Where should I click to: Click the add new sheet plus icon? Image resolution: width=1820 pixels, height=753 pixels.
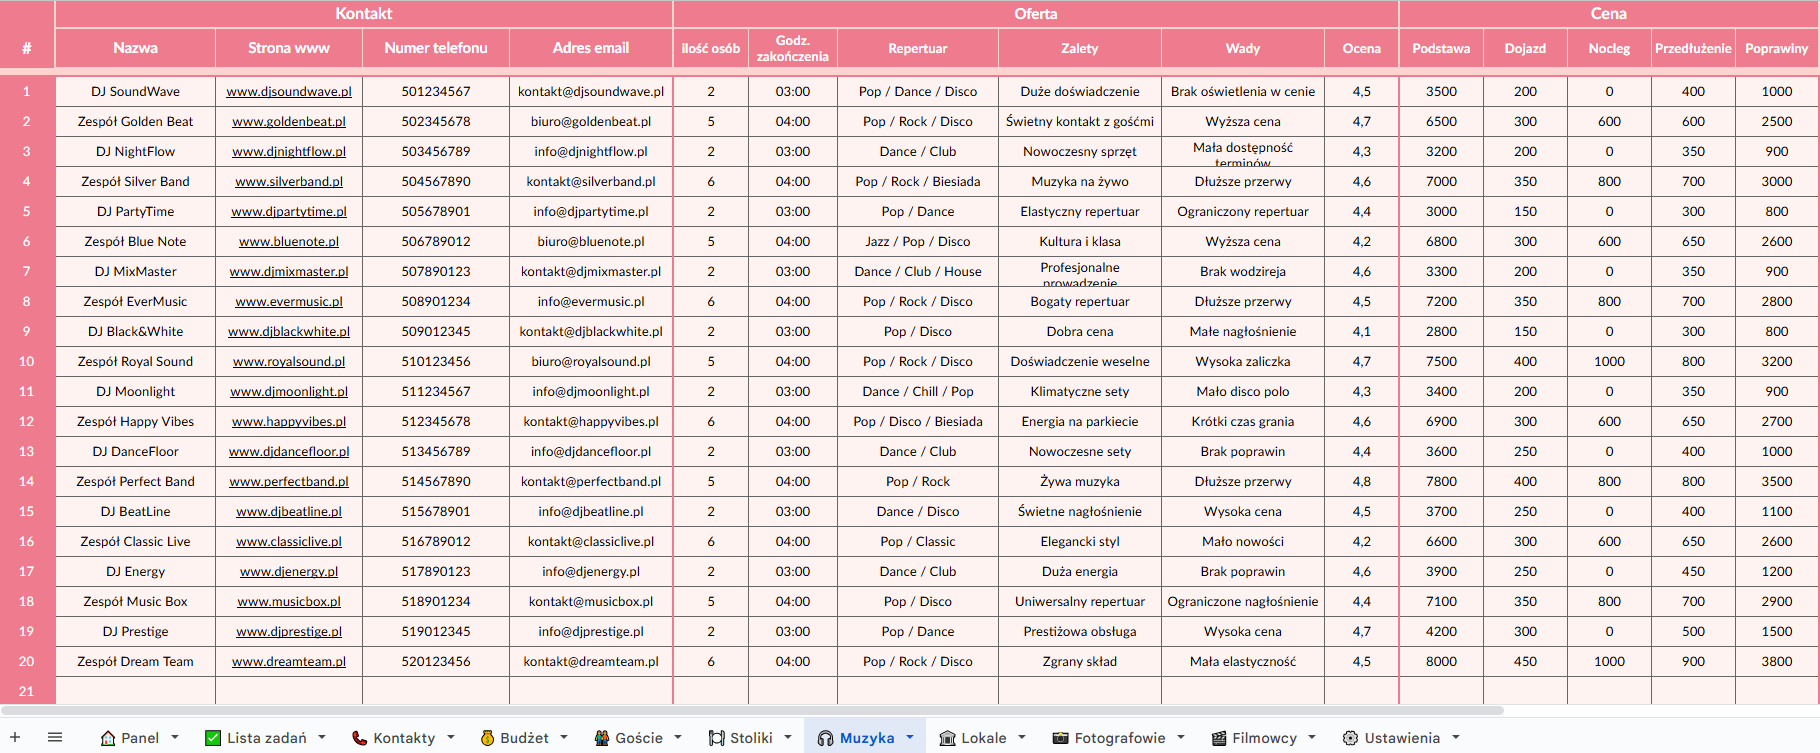click(x=15, y=737)
